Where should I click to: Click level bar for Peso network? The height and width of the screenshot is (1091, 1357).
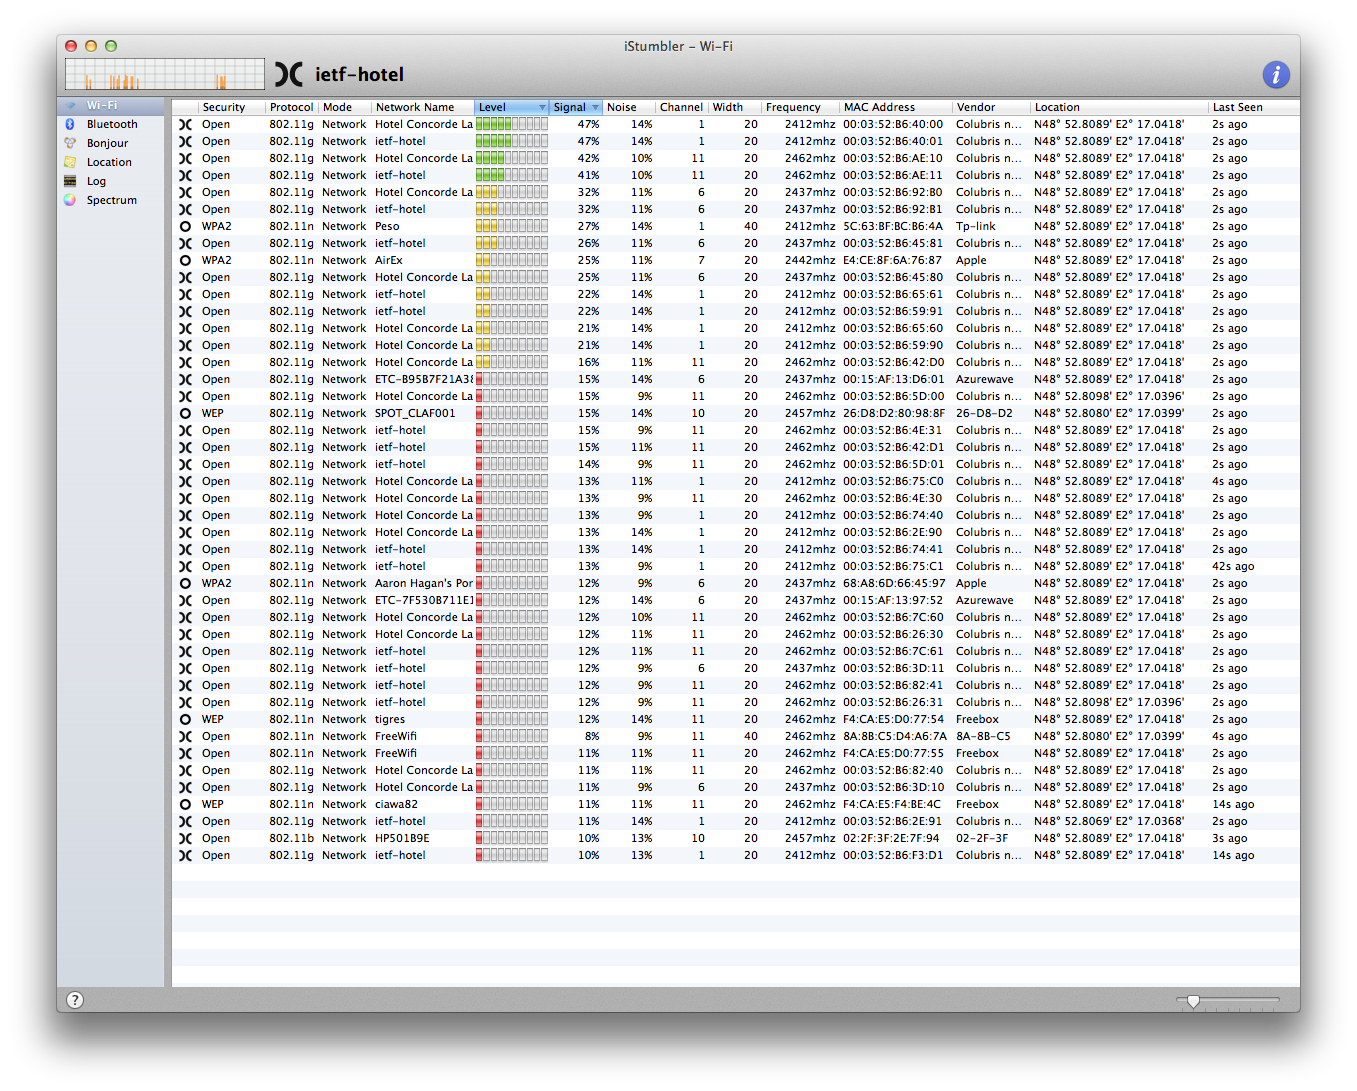coord(511,226)
